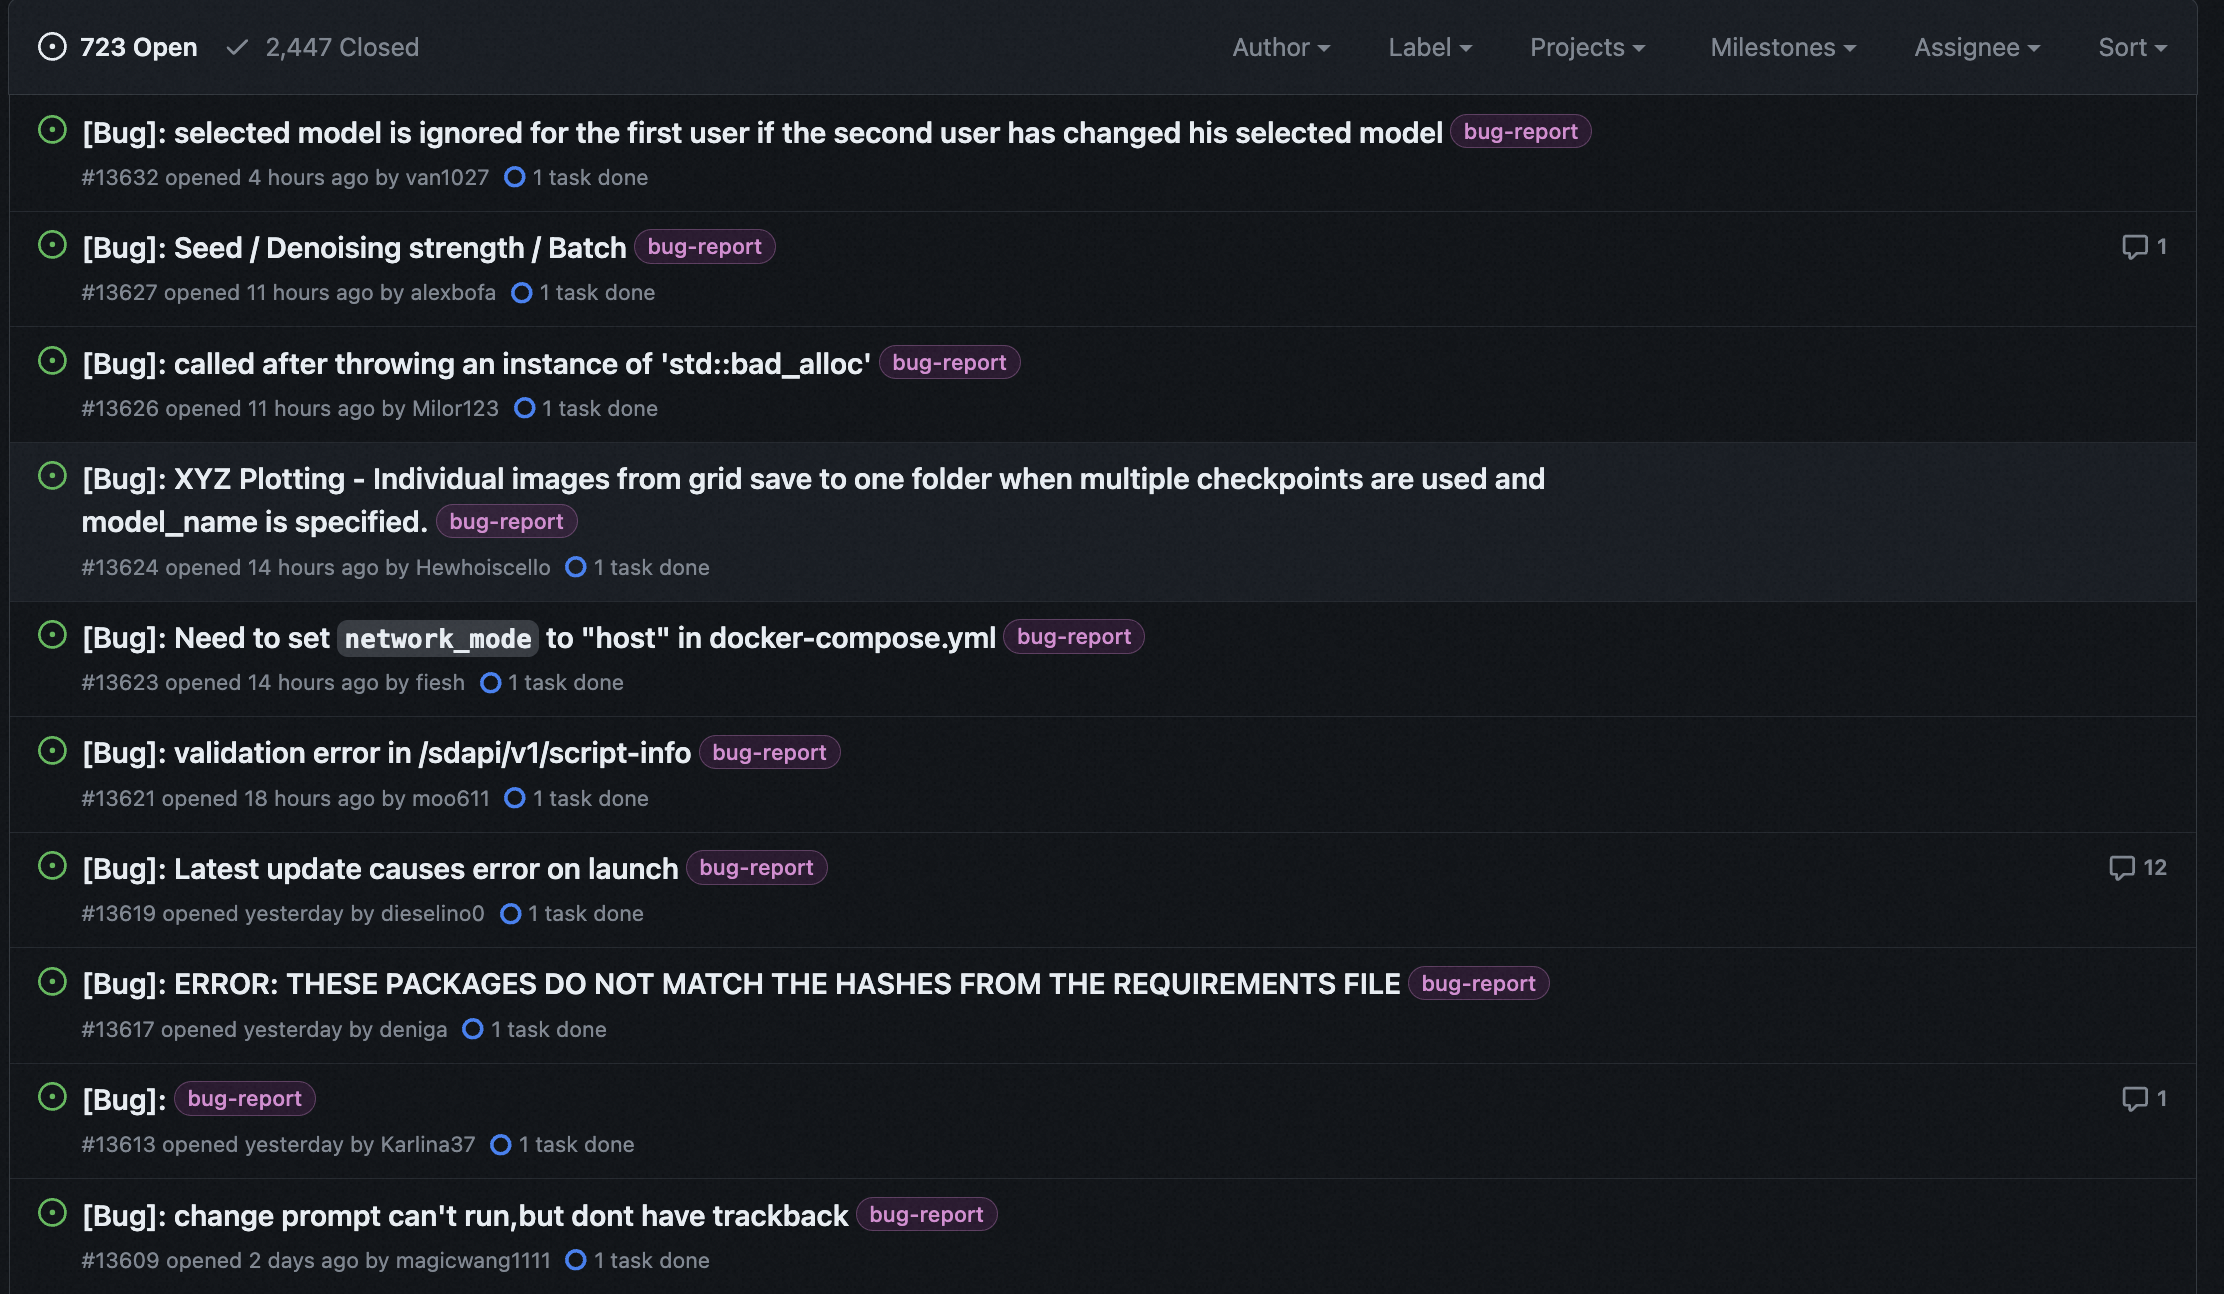
Task: Click the comment bubble on issue #13613
Action: (x=2134, y=1099)
